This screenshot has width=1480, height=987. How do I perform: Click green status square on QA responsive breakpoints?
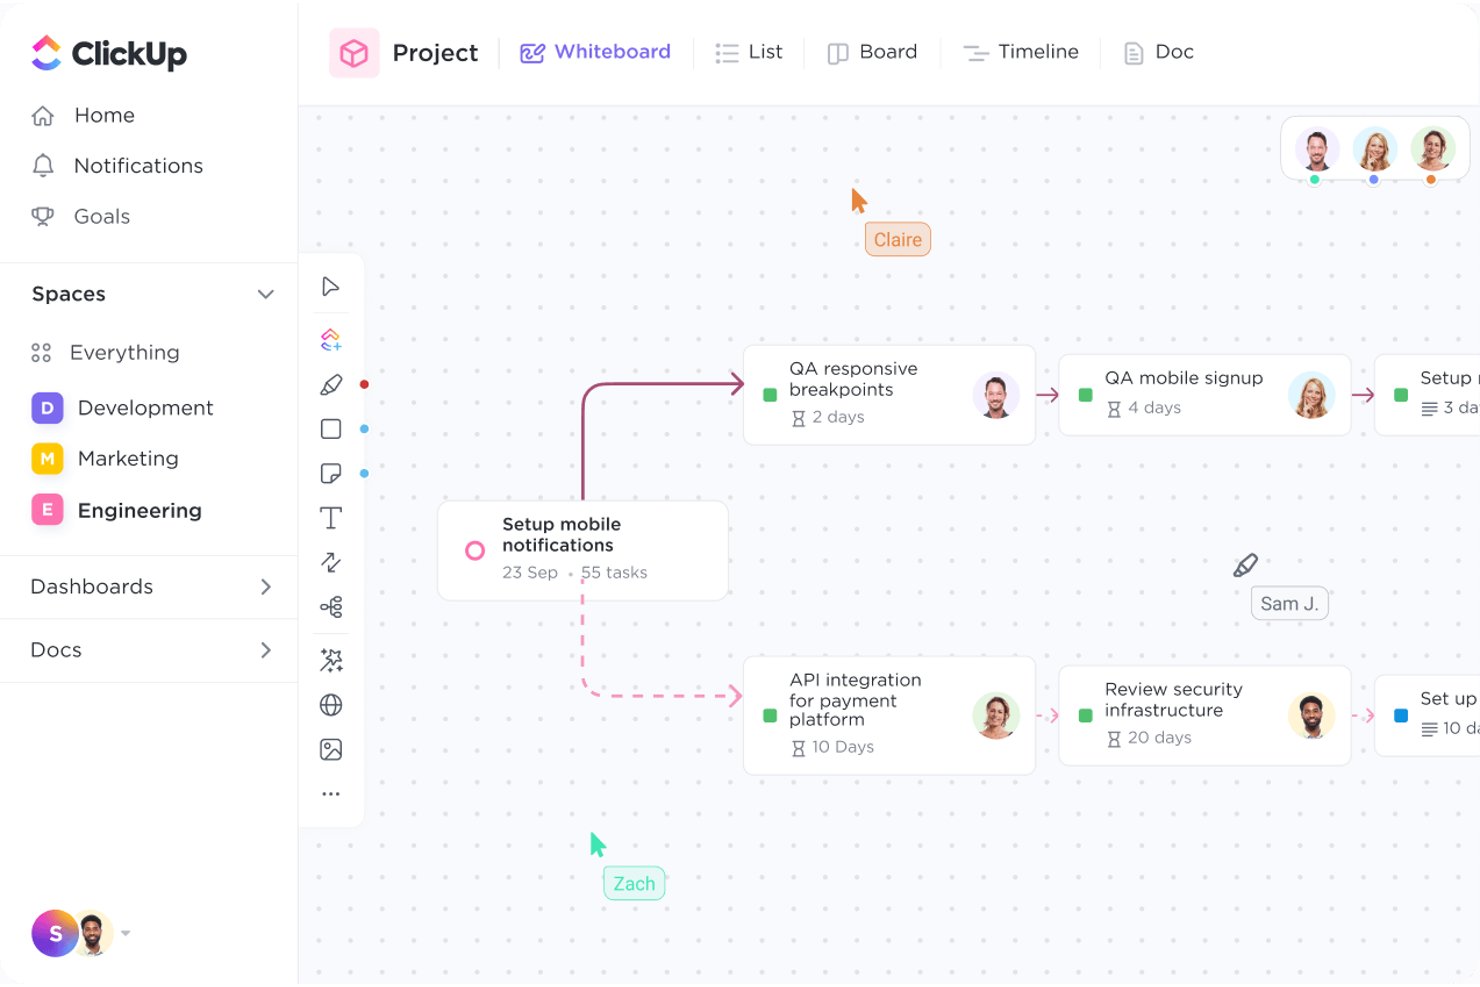[770, 395]
